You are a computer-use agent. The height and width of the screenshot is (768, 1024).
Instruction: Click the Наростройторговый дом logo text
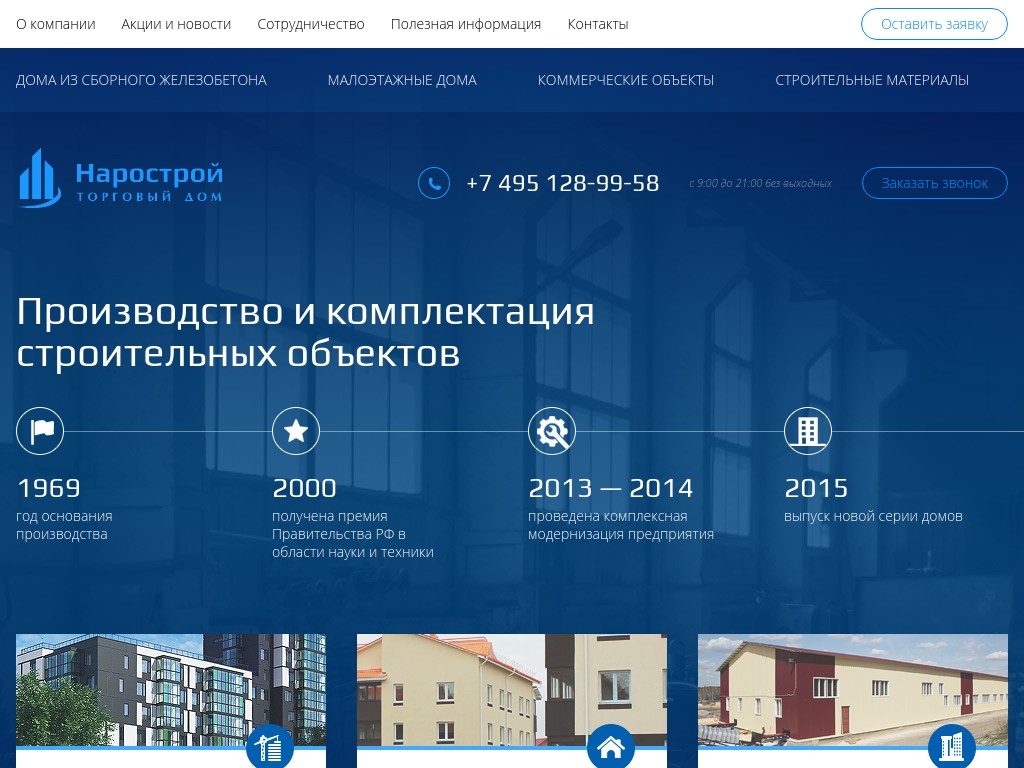click(x=150, y=182)
